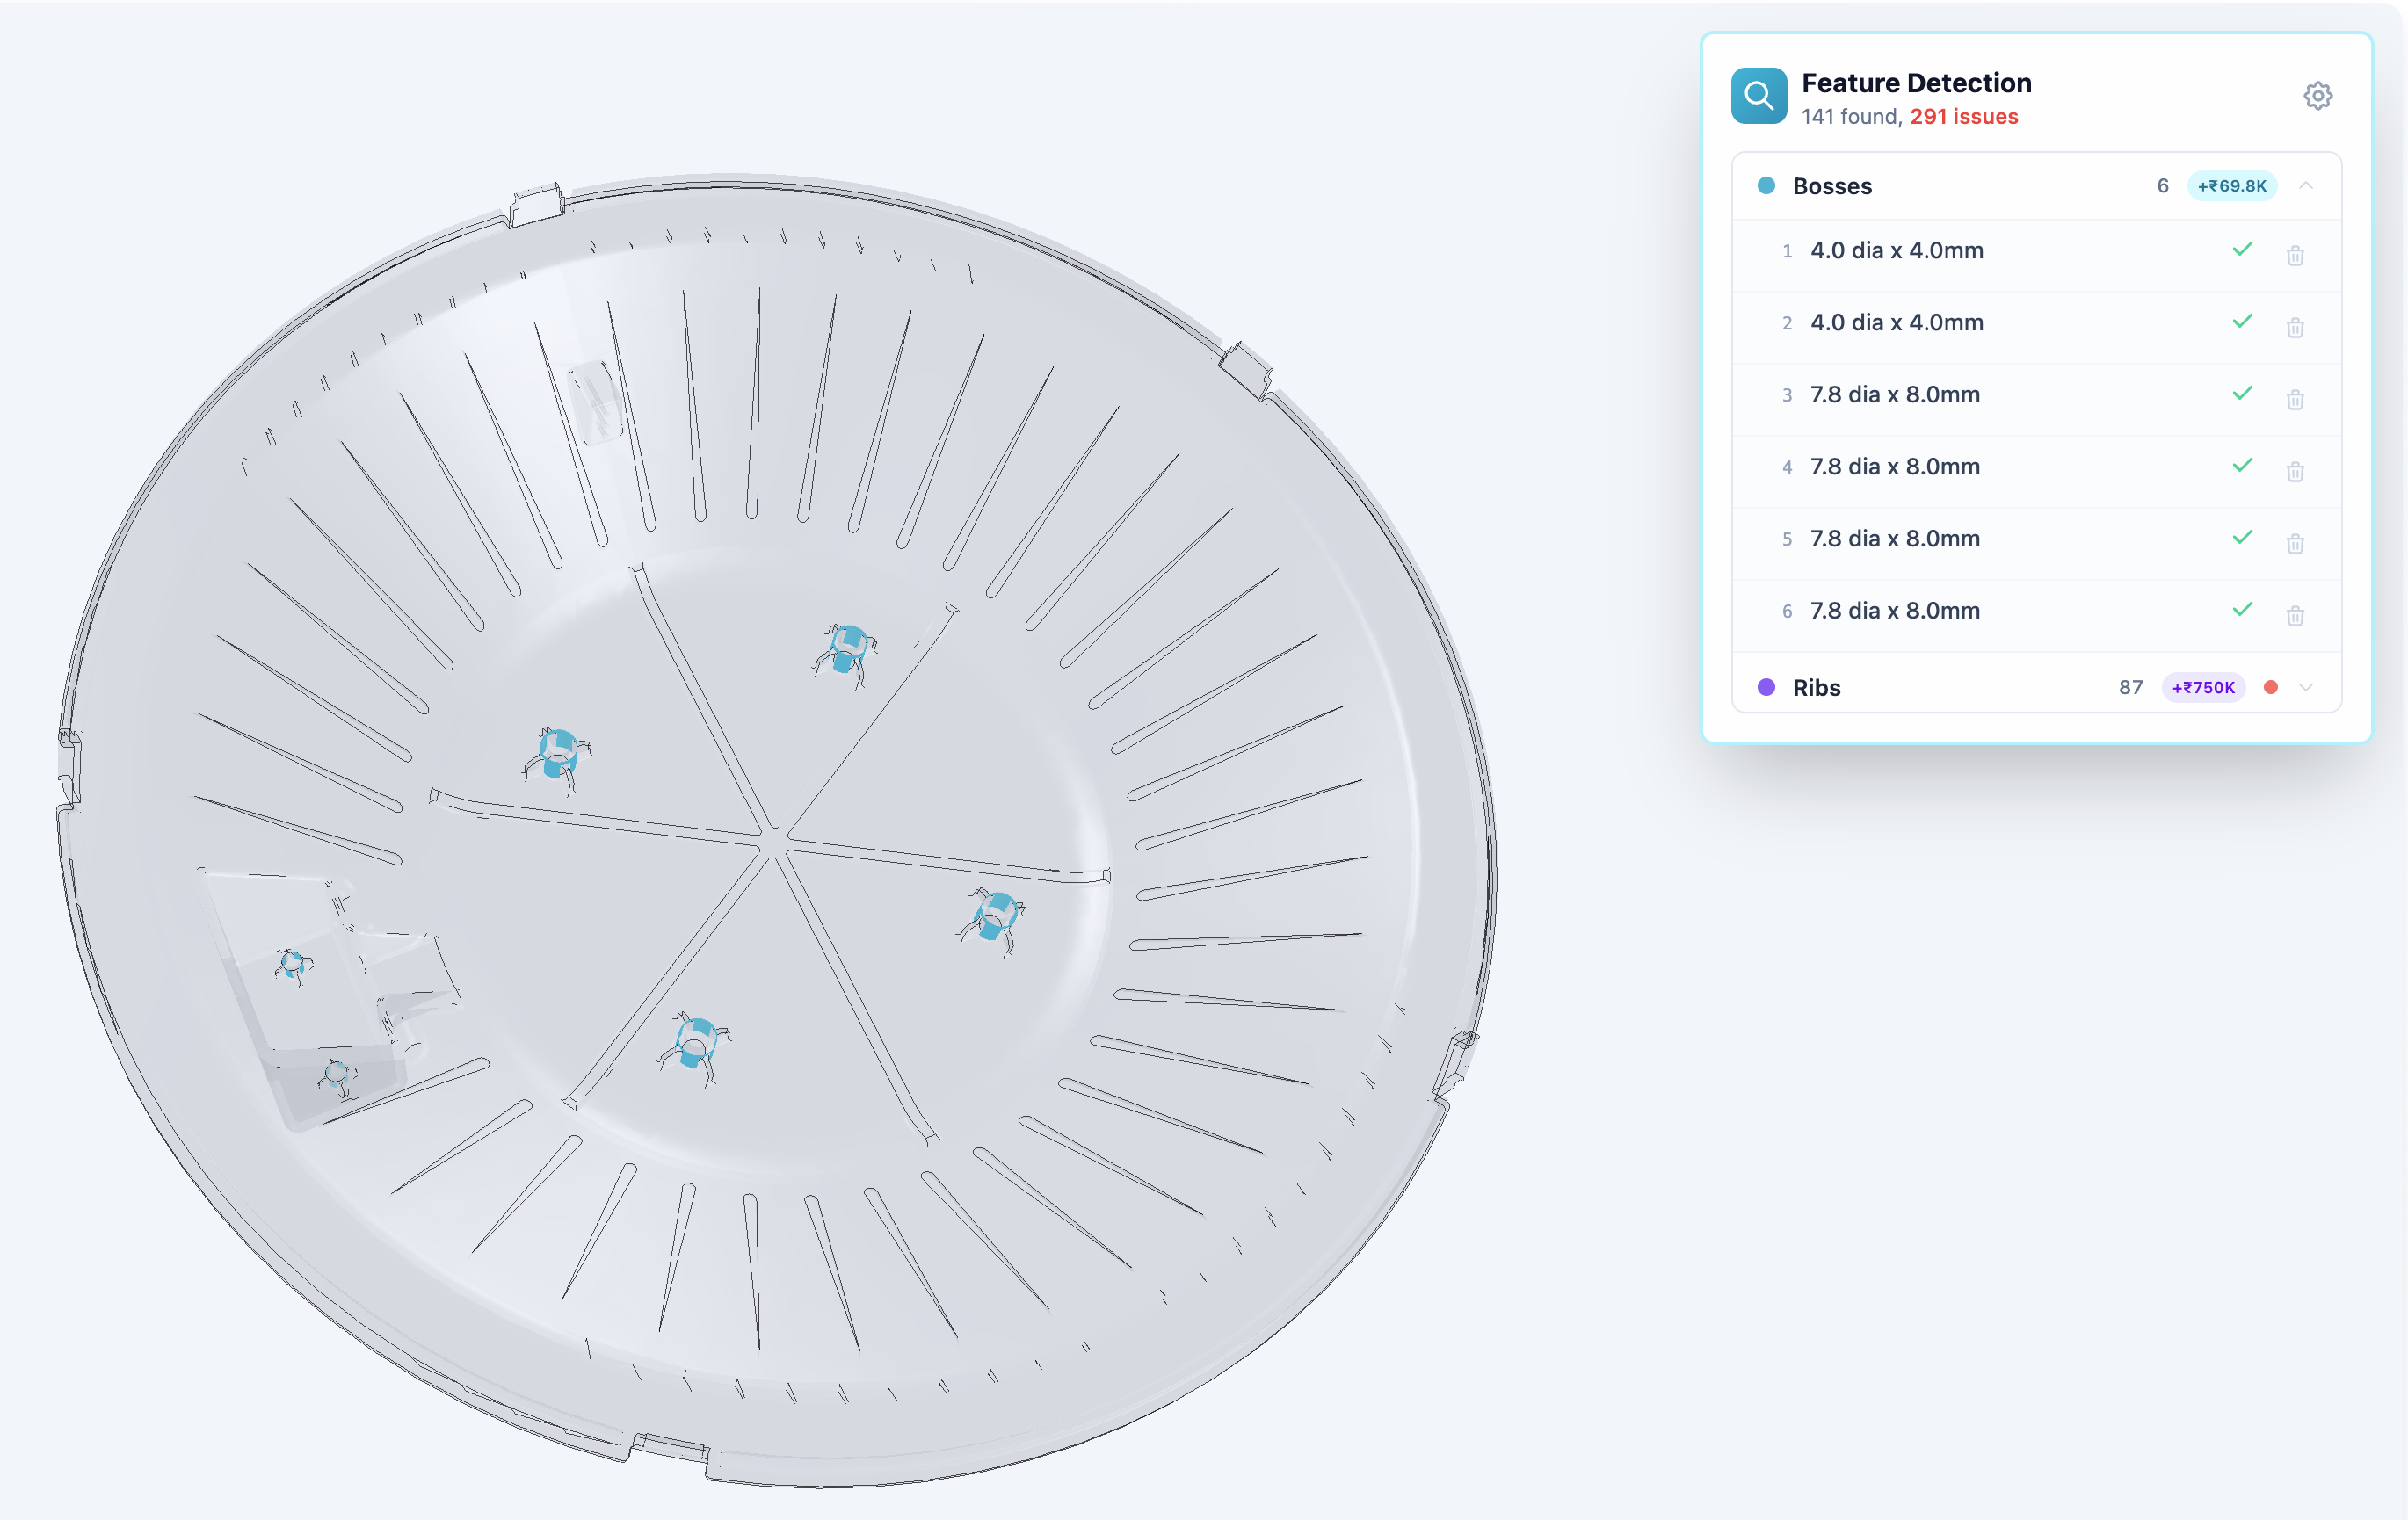
Task: Approve boss 5 via its check toggle
Action: pos(2242,537)
